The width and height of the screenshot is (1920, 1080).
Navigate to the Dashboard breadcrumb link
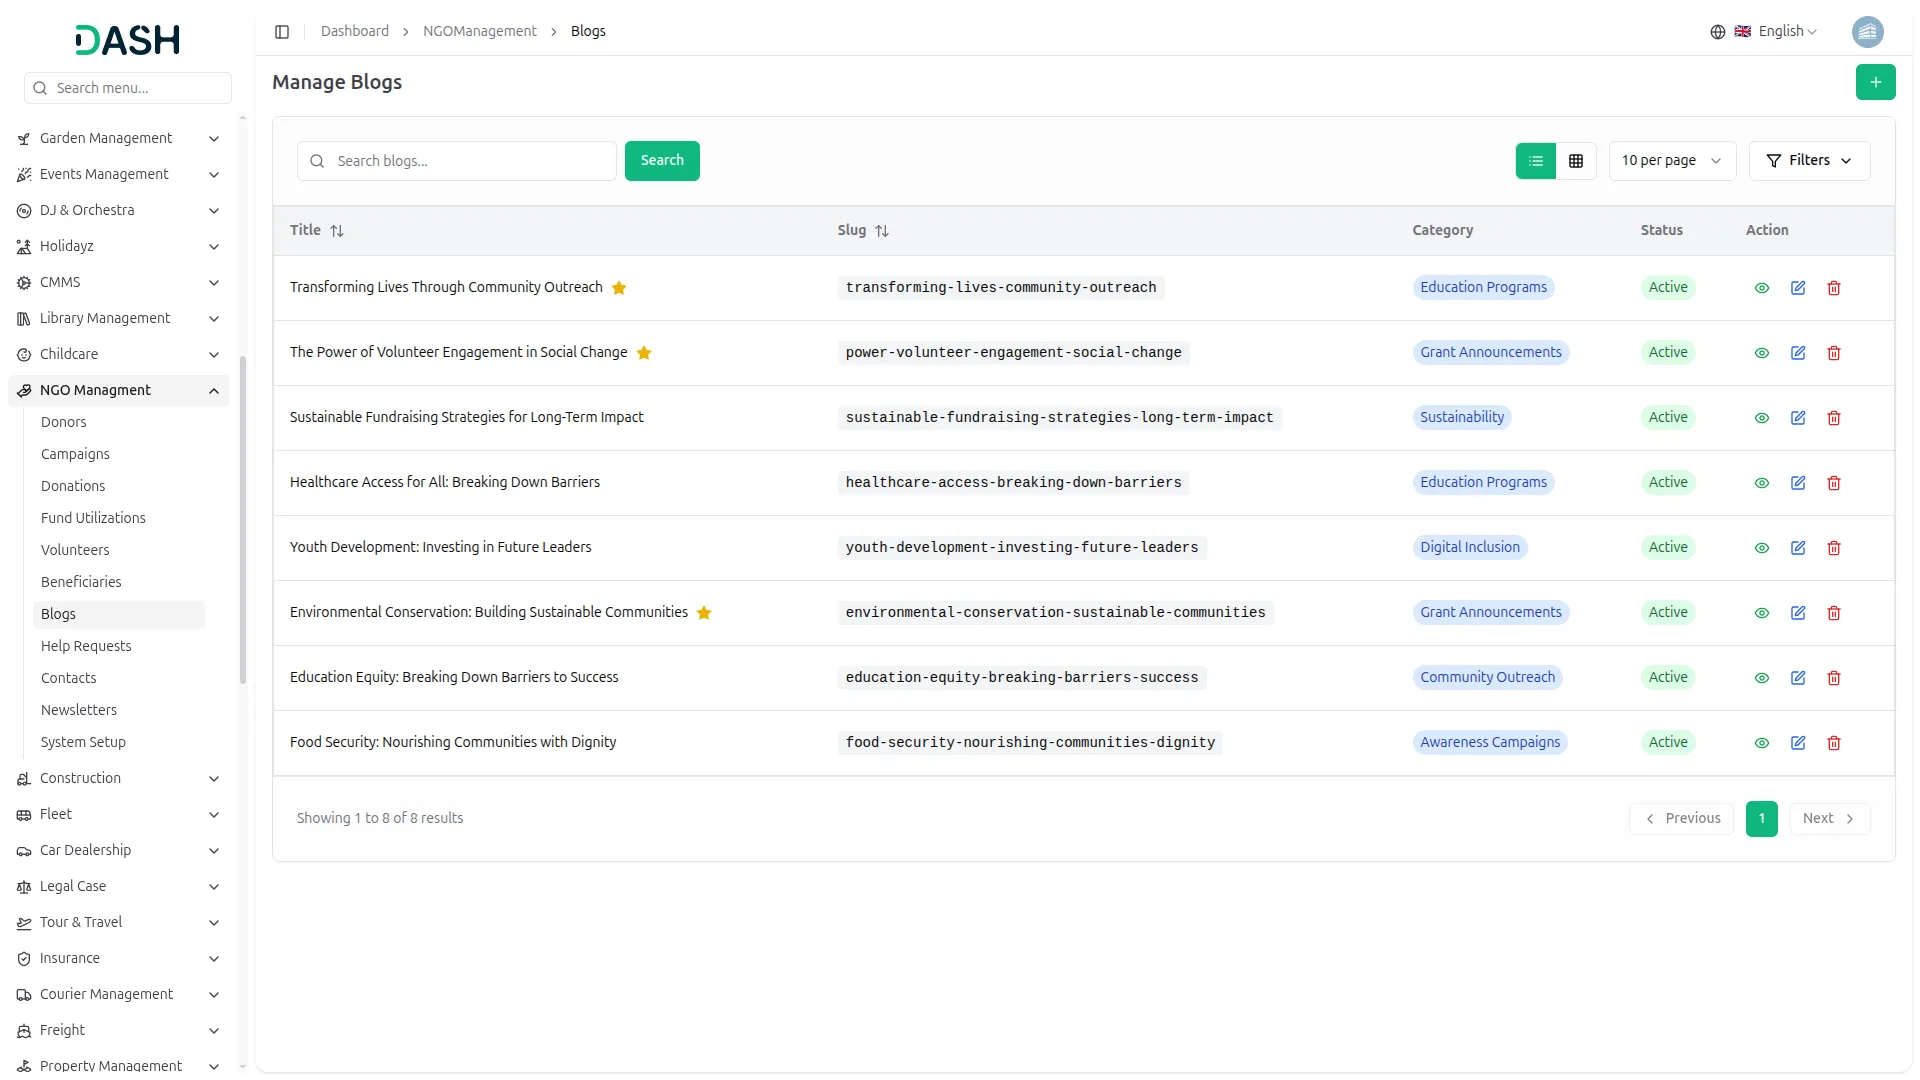click(354, 32)
